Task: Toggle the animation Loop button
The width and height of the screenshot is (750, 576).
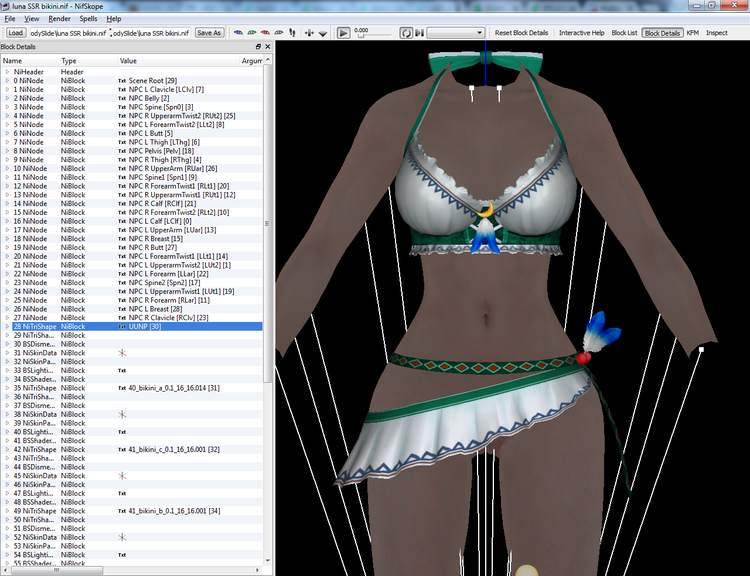Action: coord(406,33)
